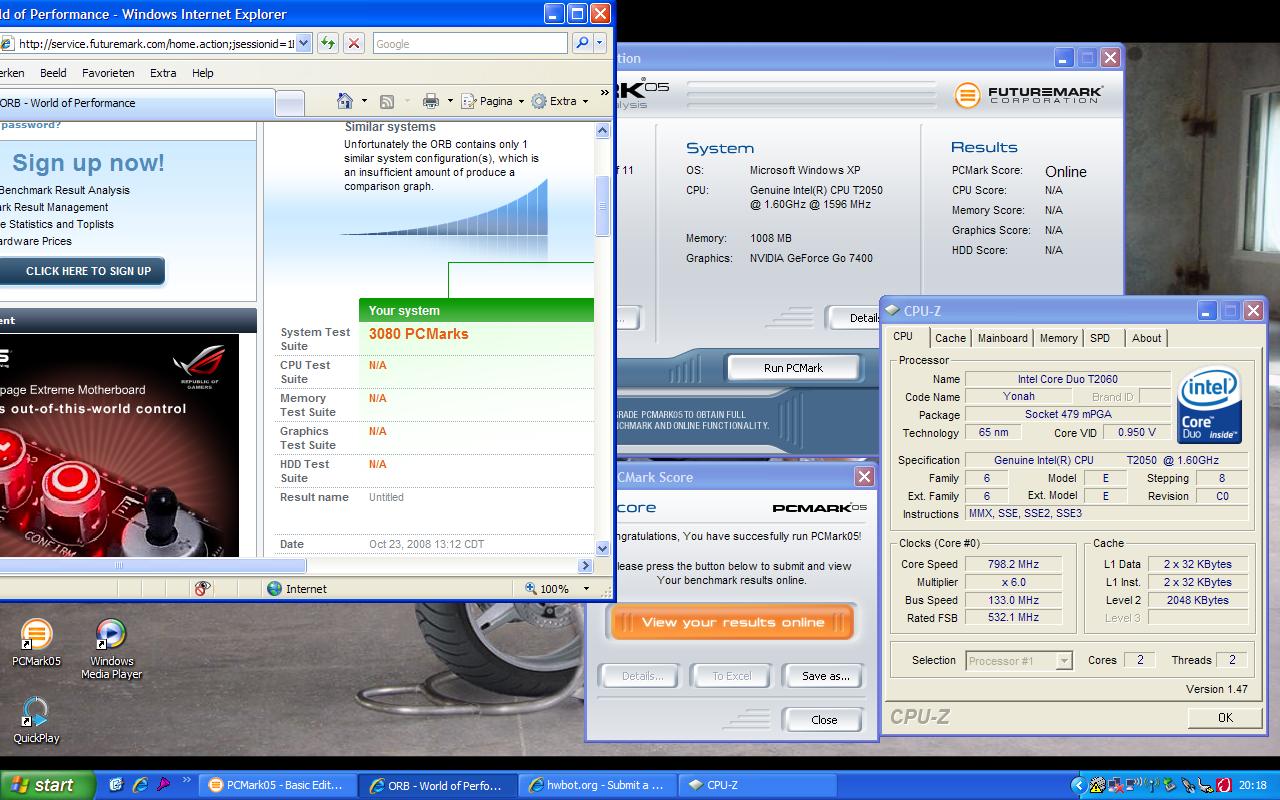The height and width of the screenshot is (800, 1280).
Task: Click the Intel Core Duo inside logo
Action: pyautogui.click(x=1210, y=405)
